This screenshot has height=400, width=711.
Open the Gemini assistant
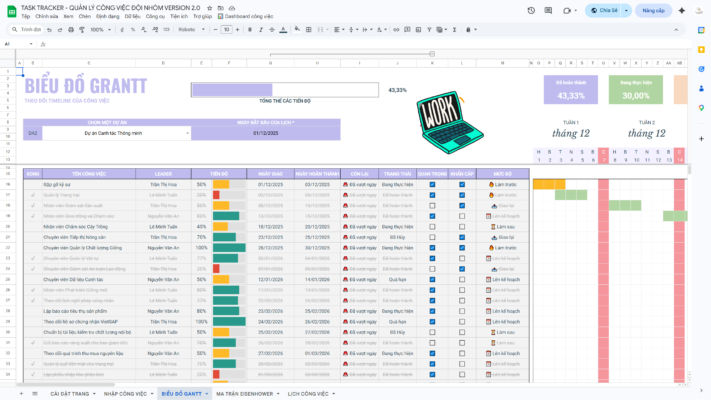[x=682, y=10]
